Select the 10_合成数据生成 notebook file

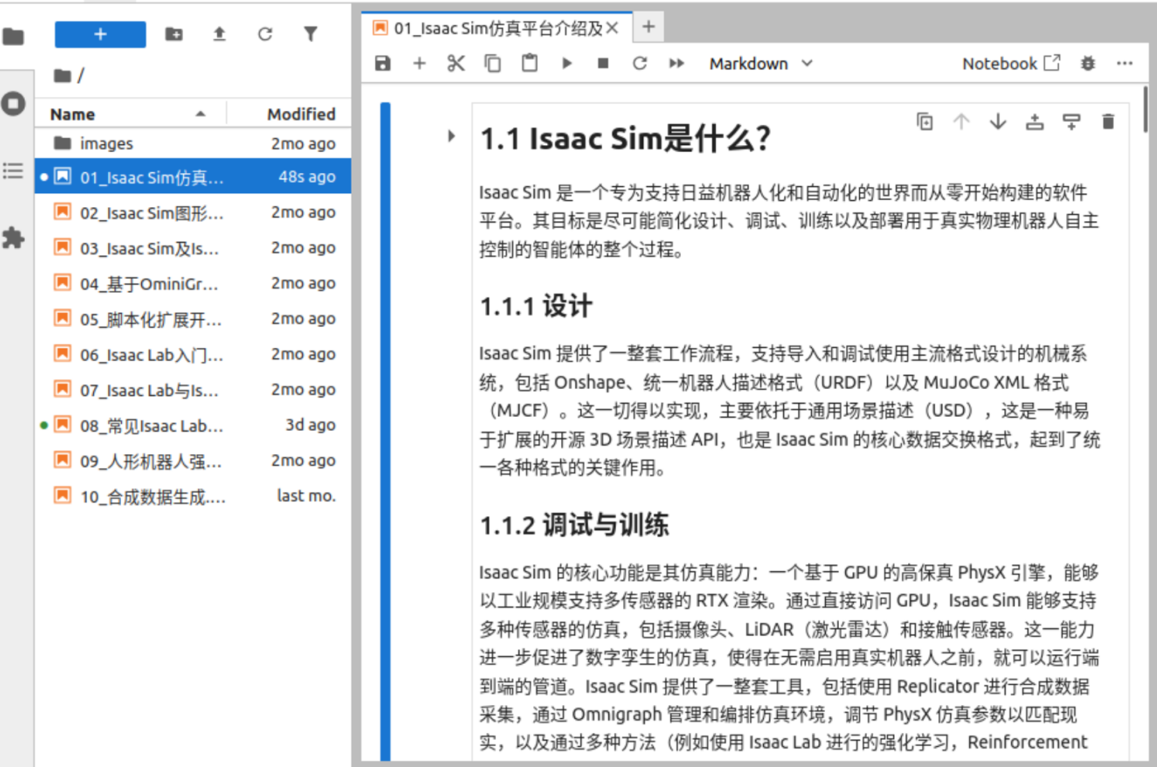[x=193, y=496]
